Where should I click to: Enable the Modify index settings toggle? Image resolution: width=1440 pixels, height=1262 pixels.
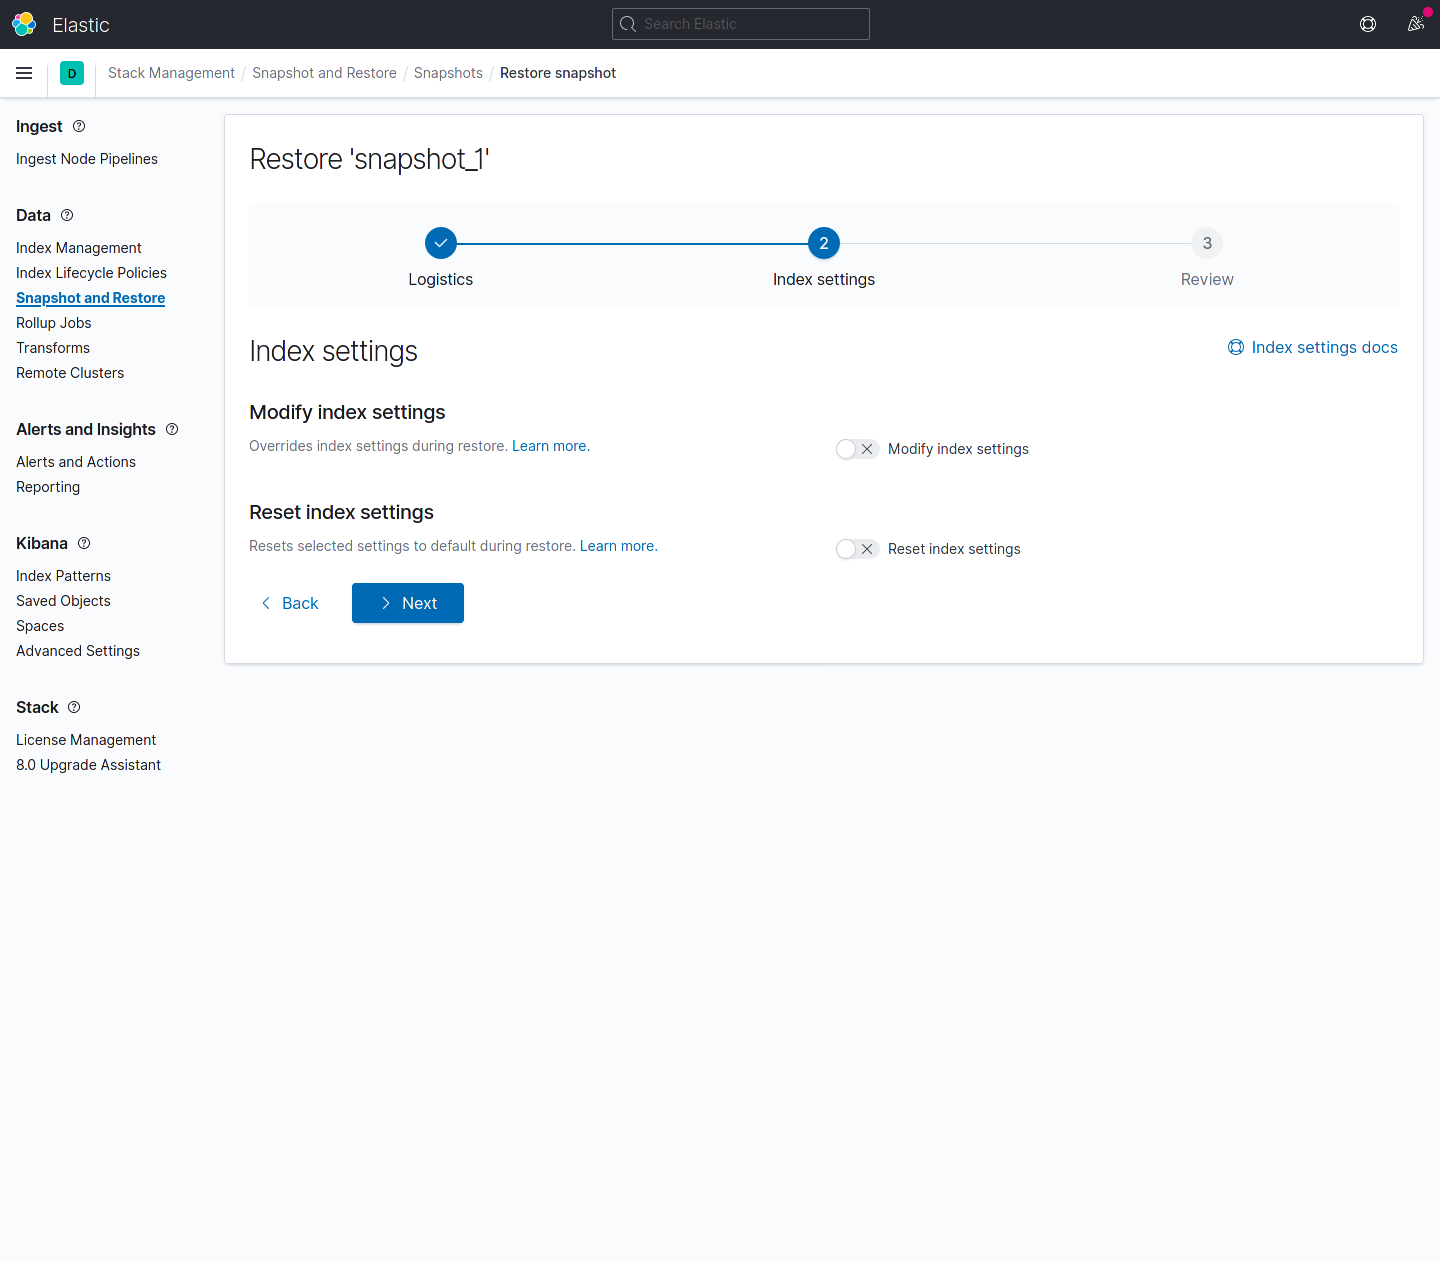click(x=857, y=449)
